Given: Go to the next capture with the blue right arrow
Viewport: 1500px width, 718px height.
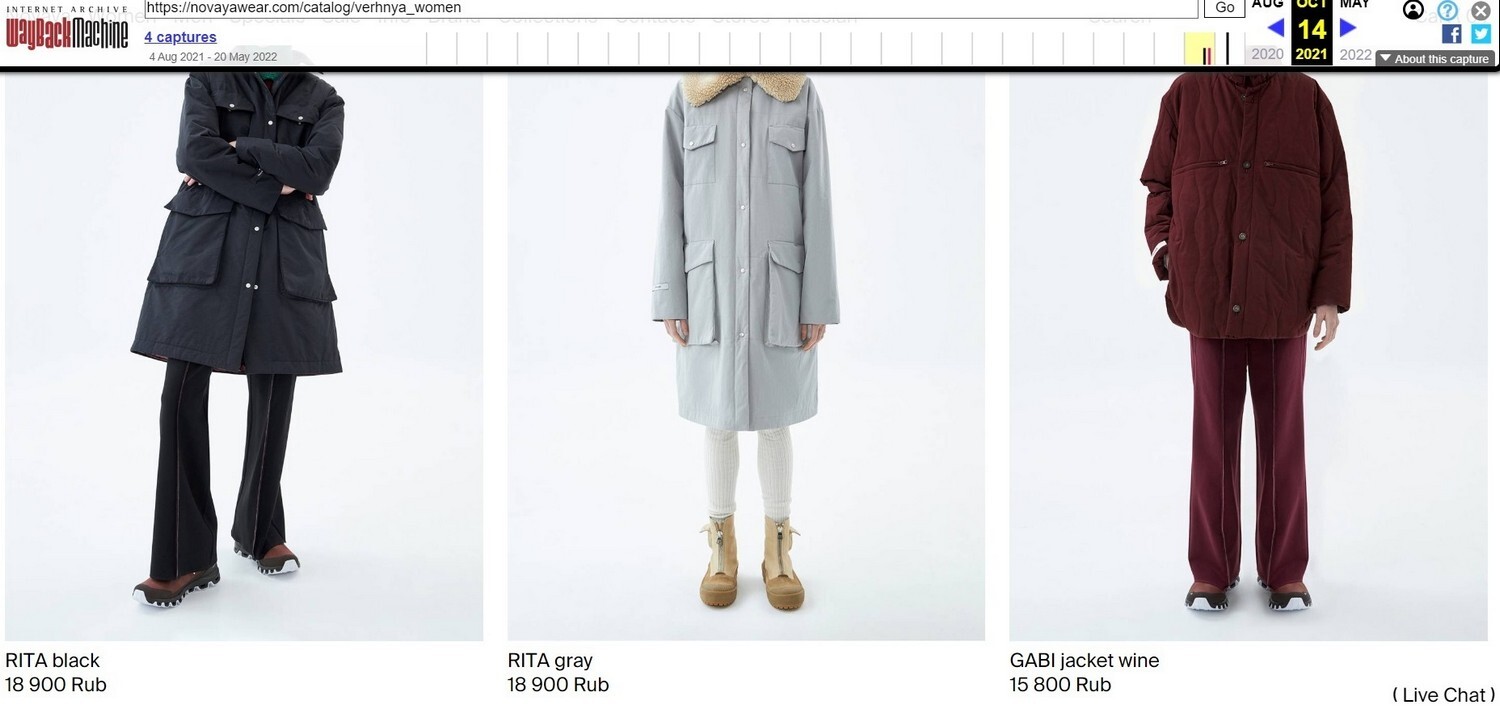Looking at the screenshot, I should coord(1348,28).
